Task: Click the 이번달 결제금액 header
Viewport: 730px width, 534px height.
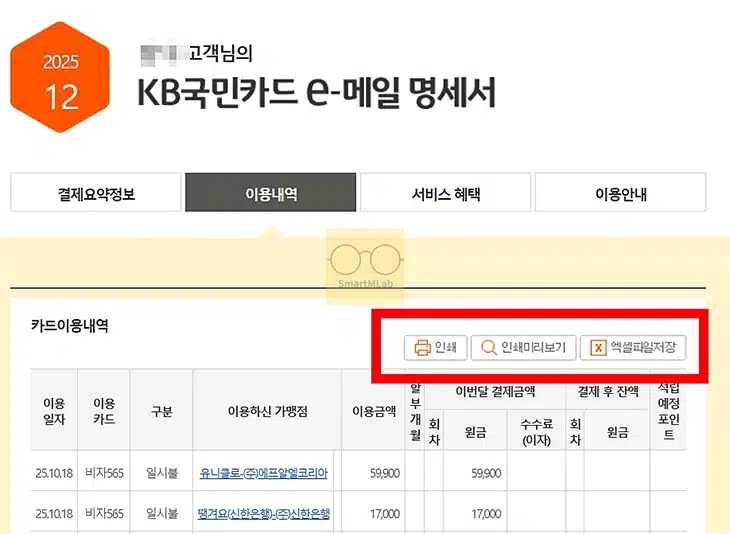Action: pos(495,392)
